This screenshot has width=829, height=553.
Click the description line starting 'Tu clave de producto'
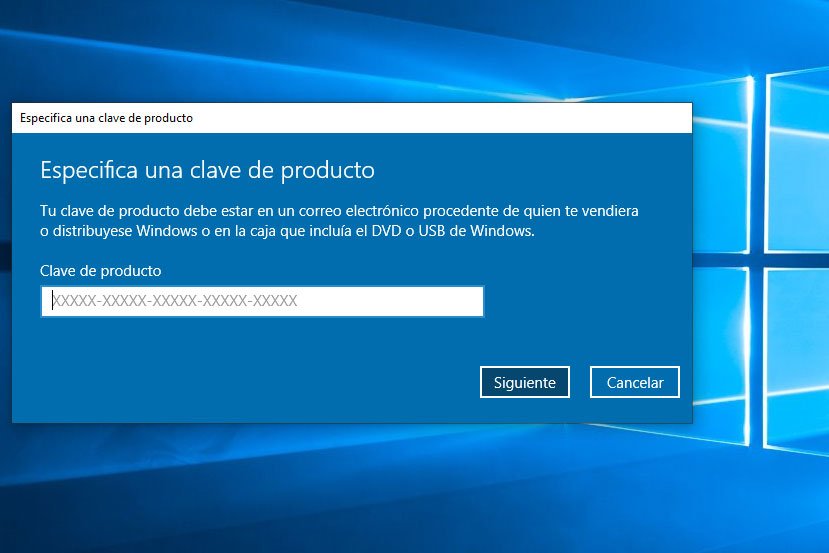(338, 211)
